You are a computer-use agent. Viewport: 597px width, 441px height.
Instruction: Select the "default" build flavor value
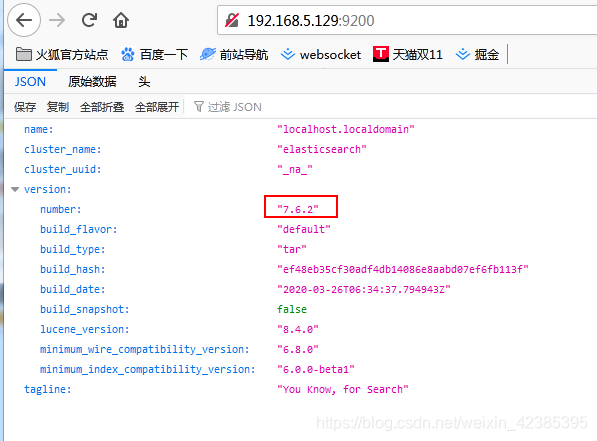click(304, 229)
